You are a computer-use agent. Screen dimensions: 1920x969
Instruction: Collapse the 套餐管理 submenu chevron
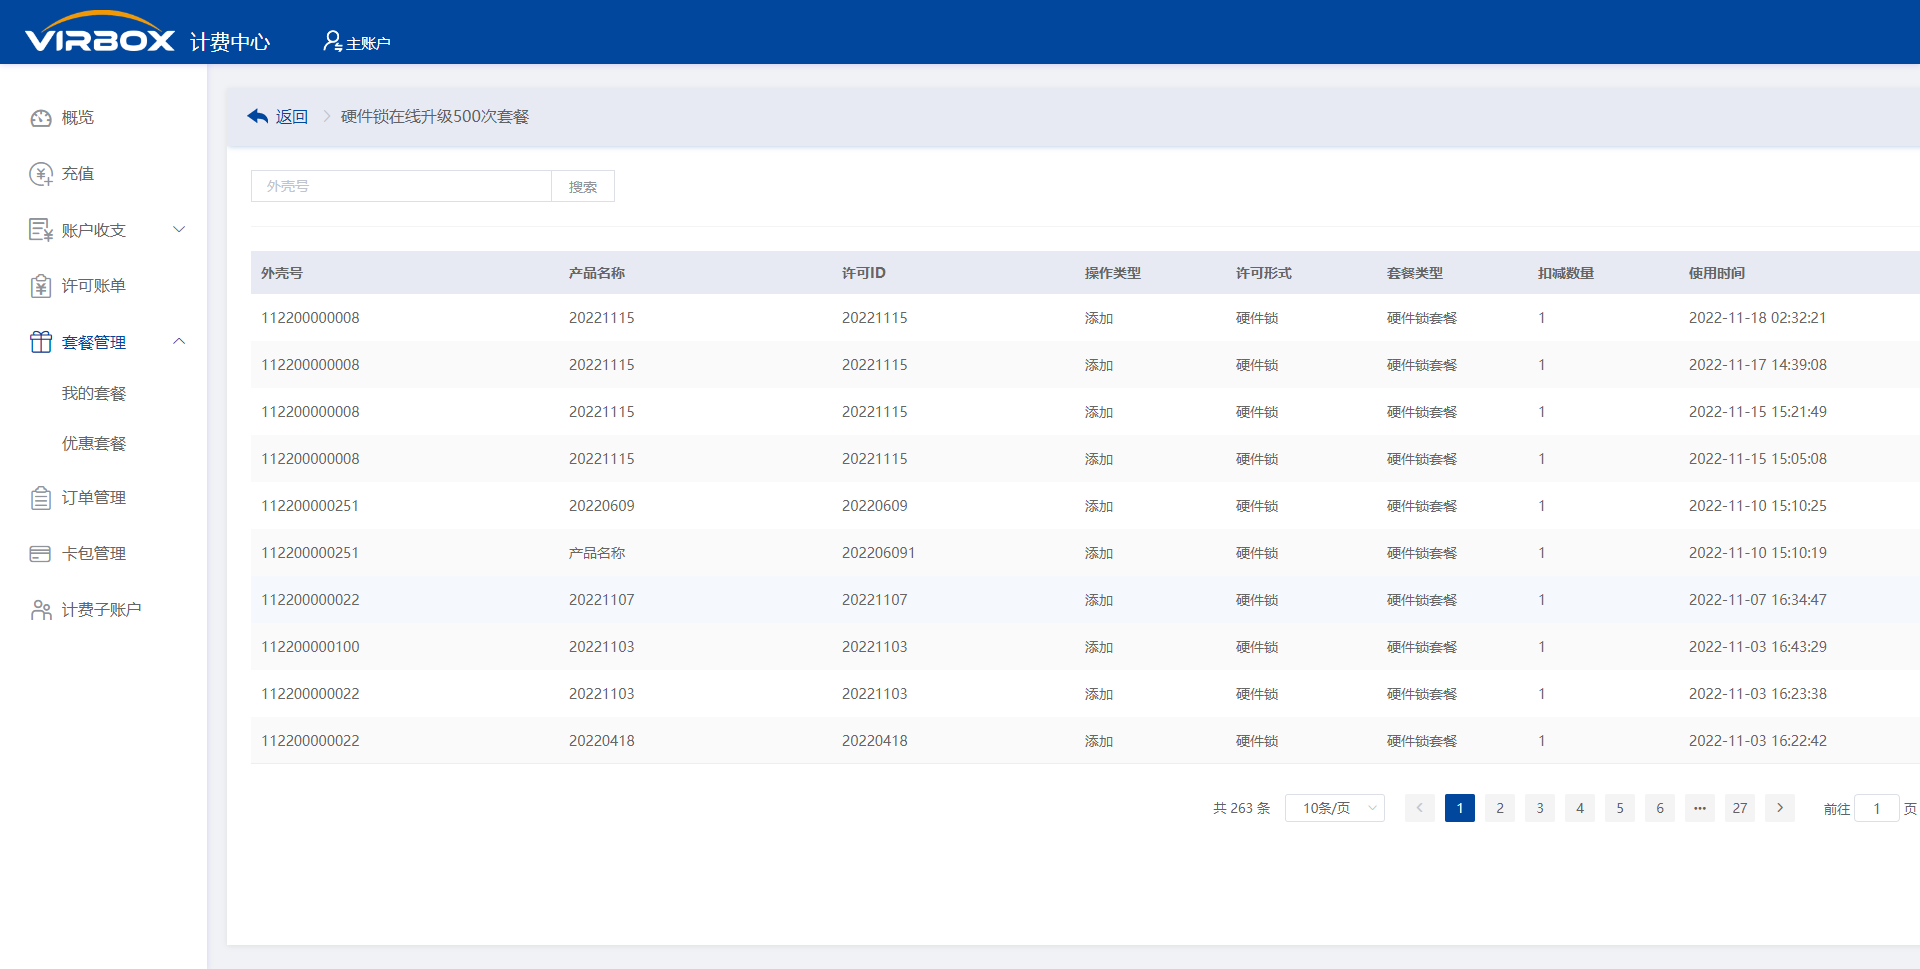[x=179, y=341]
